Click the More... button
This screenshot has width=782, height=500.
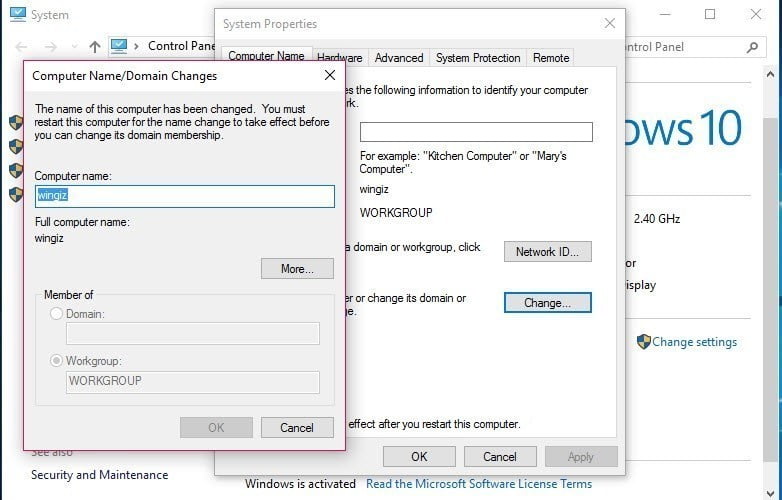(x=297, y=269)
